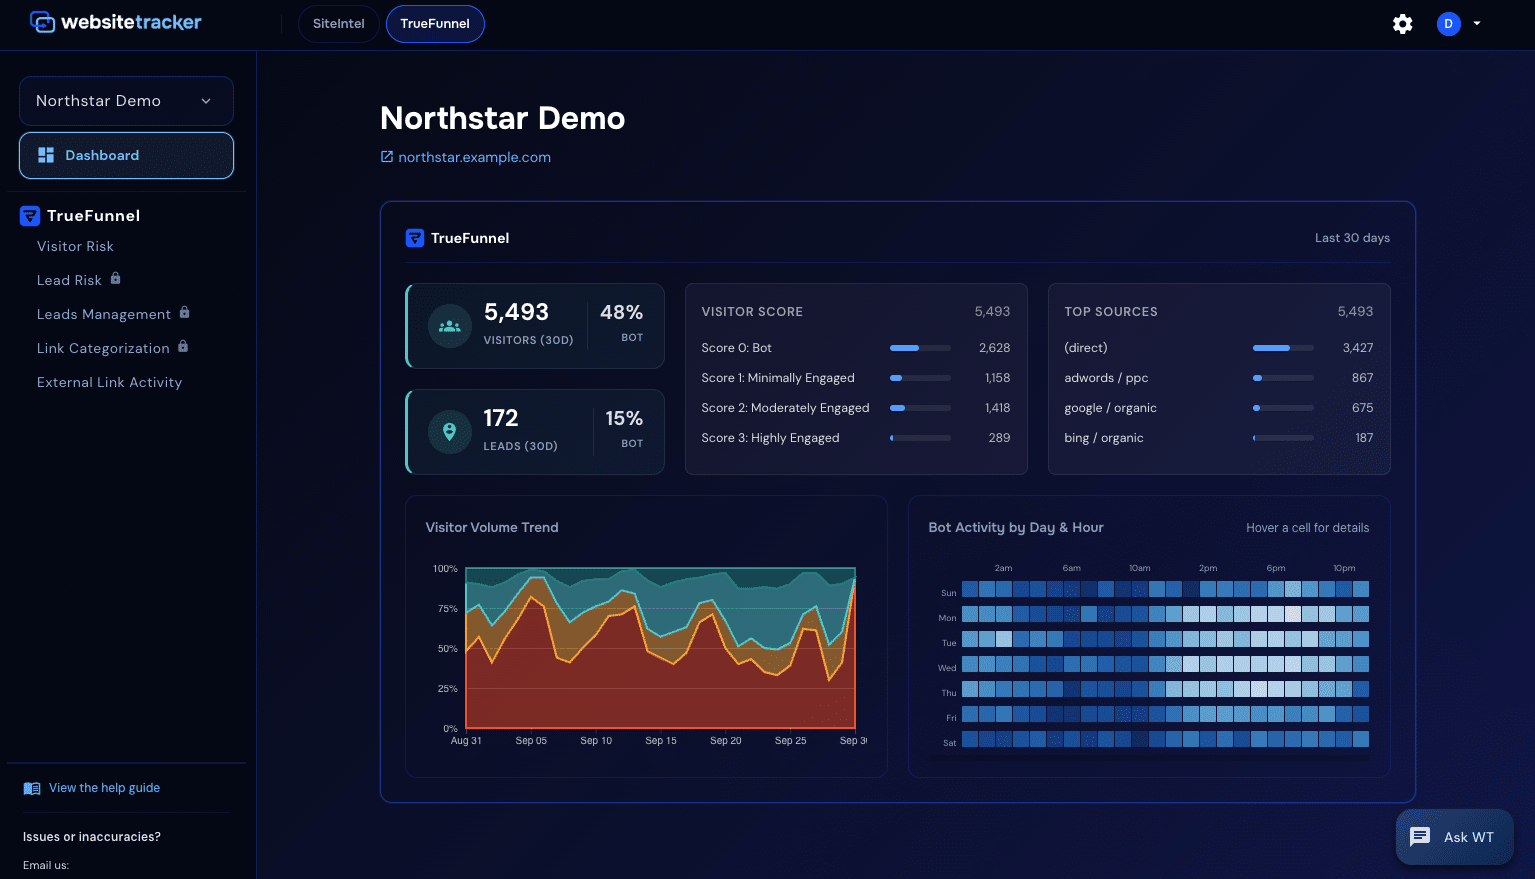
Task: Click the leads location pin icon
Action: [450, 432]
